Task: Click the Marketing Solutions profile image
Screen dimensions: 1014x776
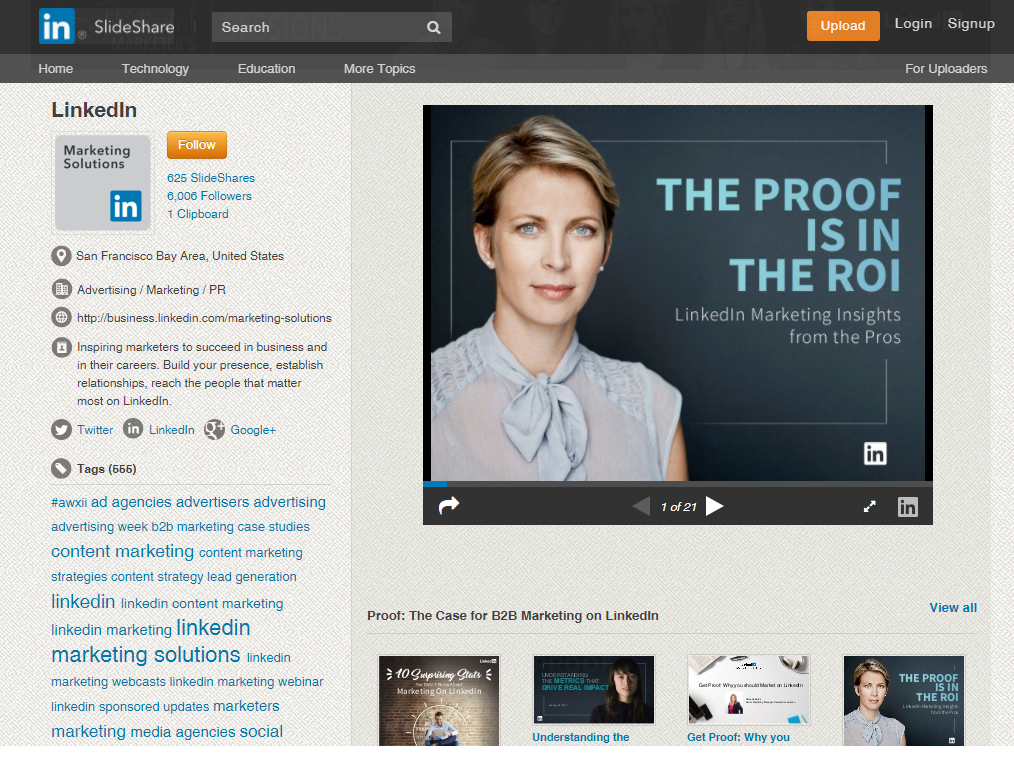Action: pyautogui.click(x=103, y=182)
